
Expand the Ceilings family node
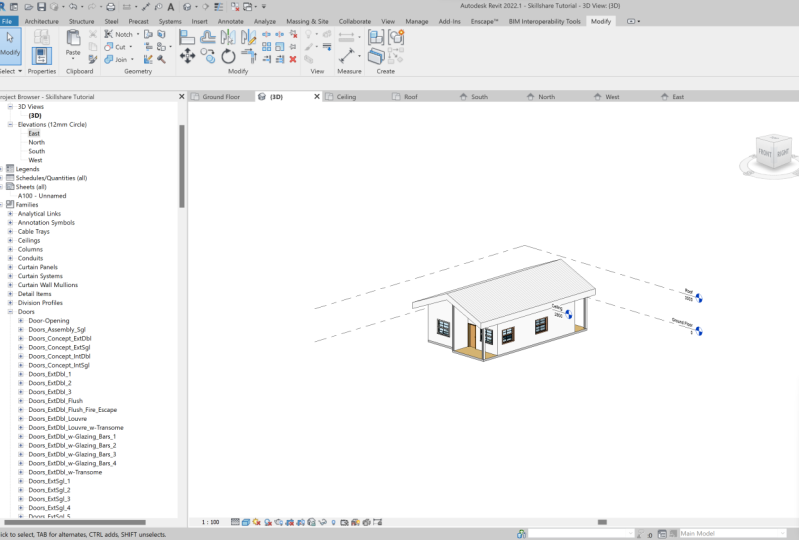(10, 240)
